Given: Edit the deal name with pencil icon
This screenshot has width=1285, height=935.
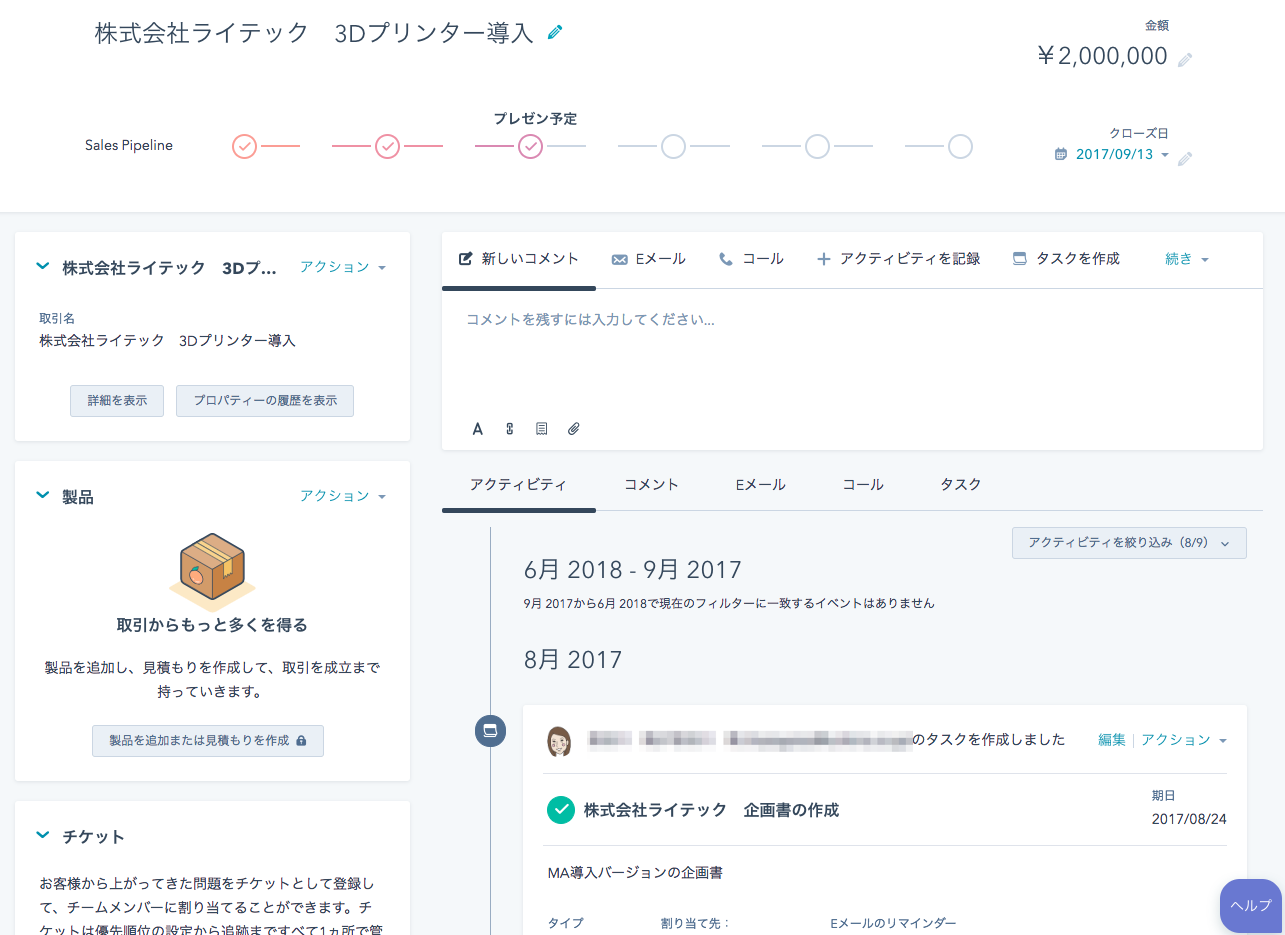Looking at the screenshot, I should click(555, 32).
